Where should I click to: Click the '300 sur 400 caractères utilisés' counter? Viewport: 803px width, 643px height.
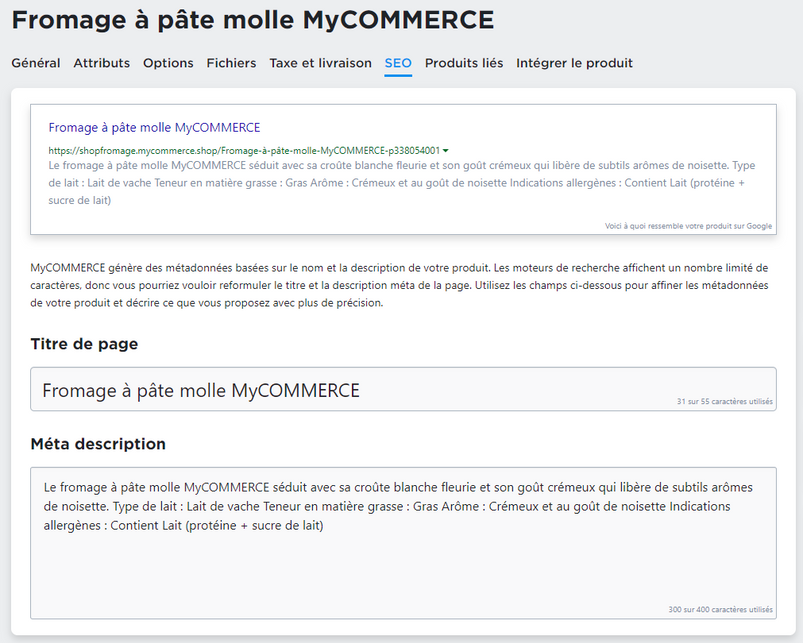point(720,609)
